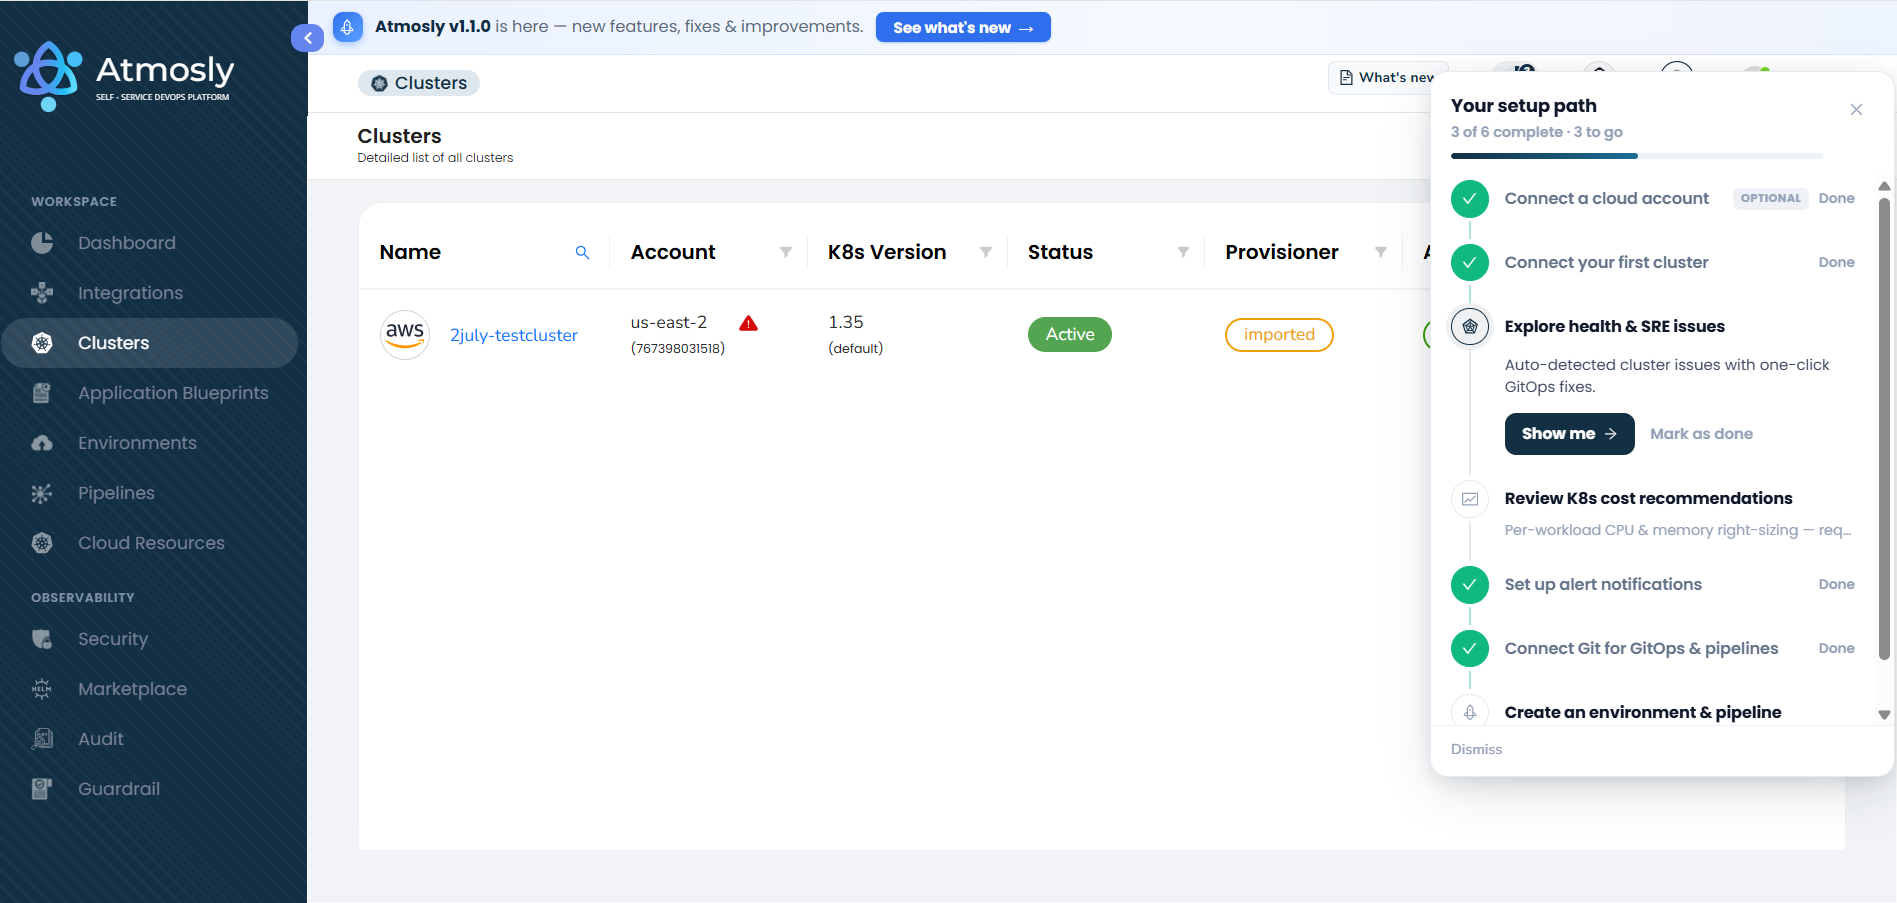Click See what's new button
1897x903 pixels.
click(963, 27)
